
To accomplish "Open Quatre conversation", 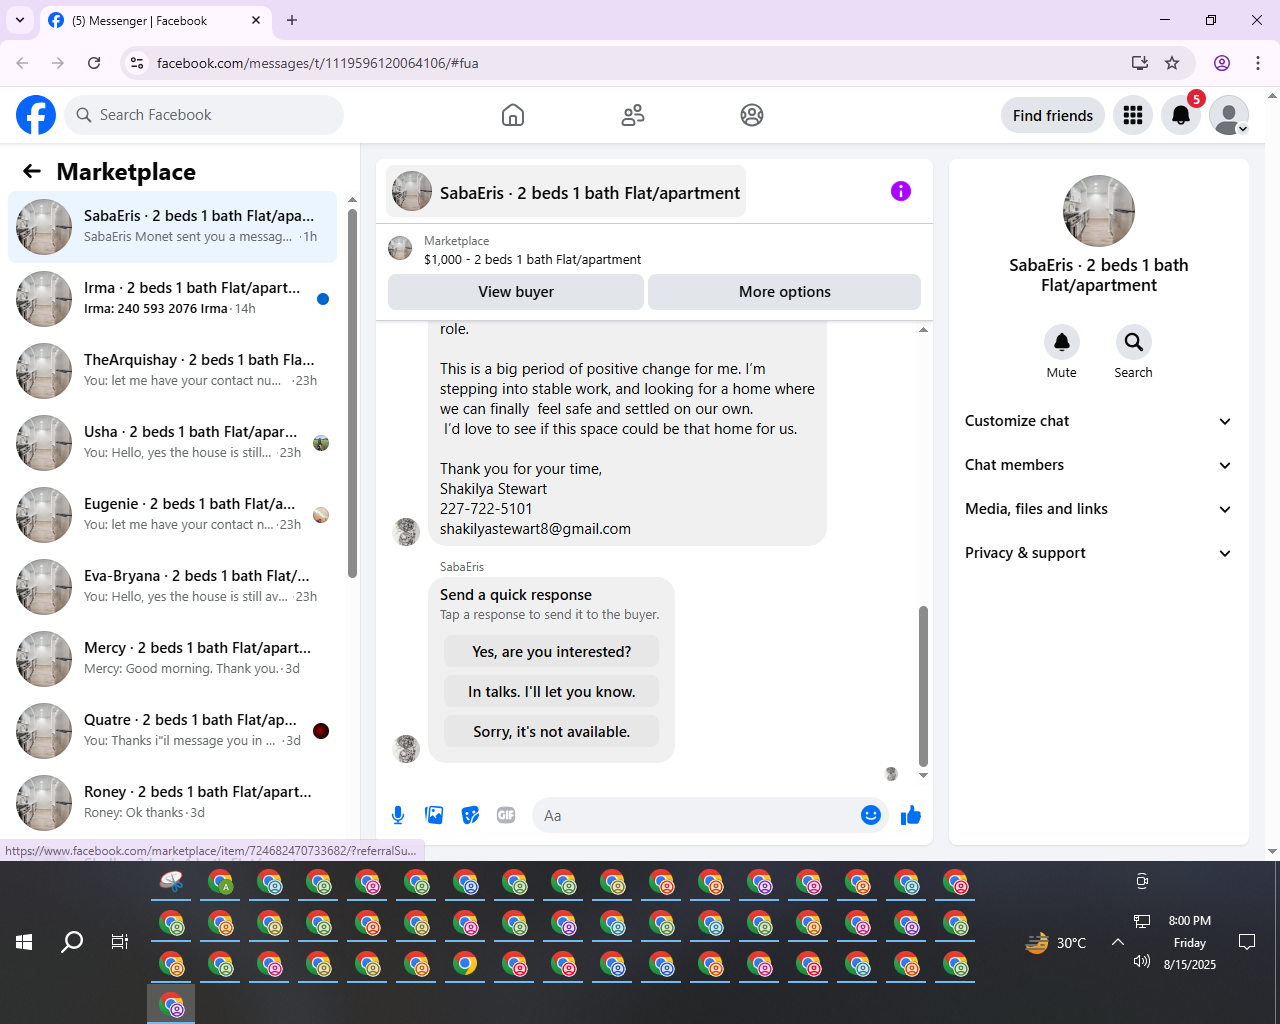I will coord(173,731).
